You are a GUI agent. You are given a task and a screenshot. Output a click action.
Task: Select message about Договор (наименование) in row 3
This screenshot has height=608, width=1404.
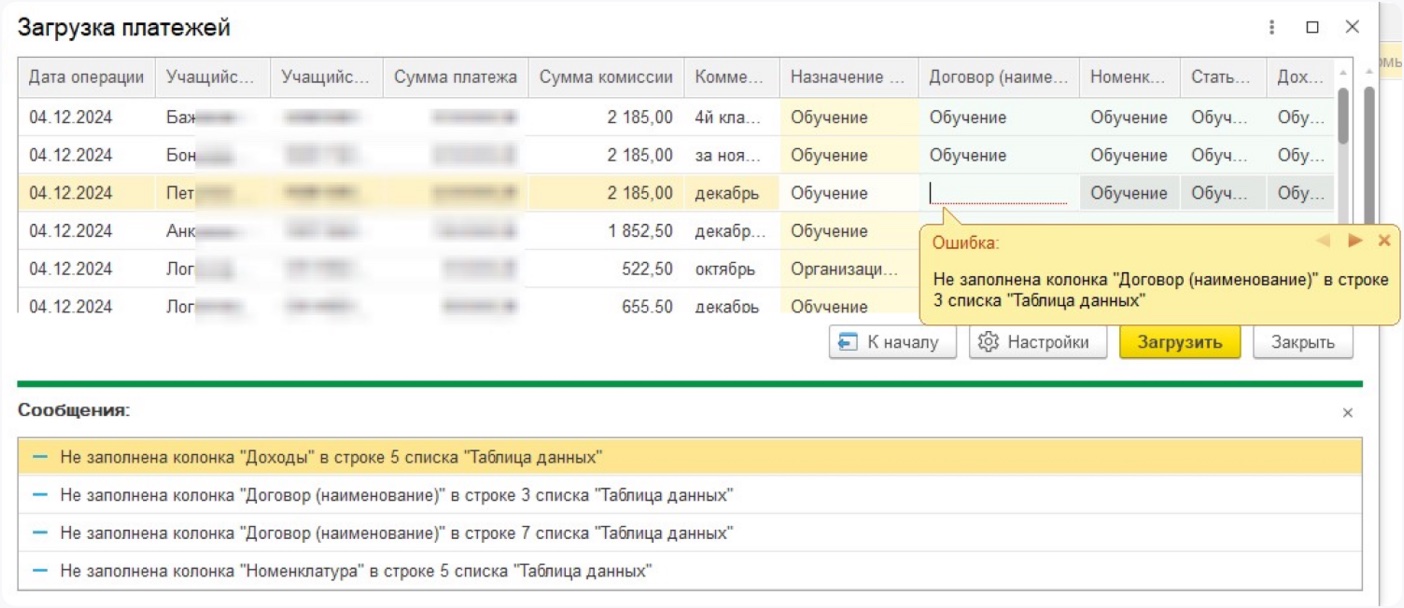[x=690, y=495]
